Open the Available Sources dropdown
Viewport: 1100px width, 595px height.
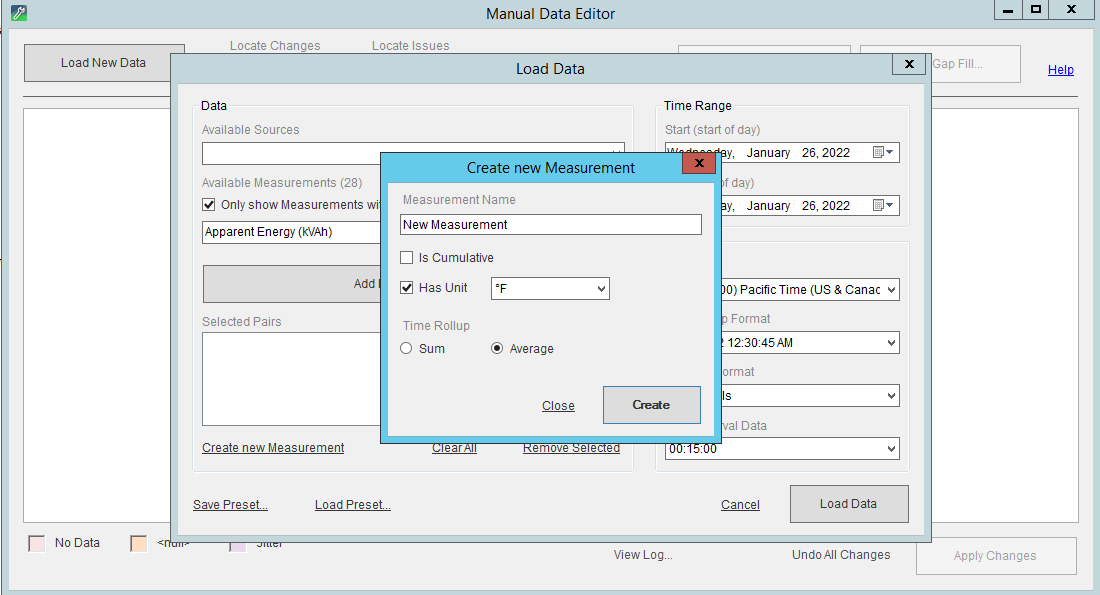(413, 153)
